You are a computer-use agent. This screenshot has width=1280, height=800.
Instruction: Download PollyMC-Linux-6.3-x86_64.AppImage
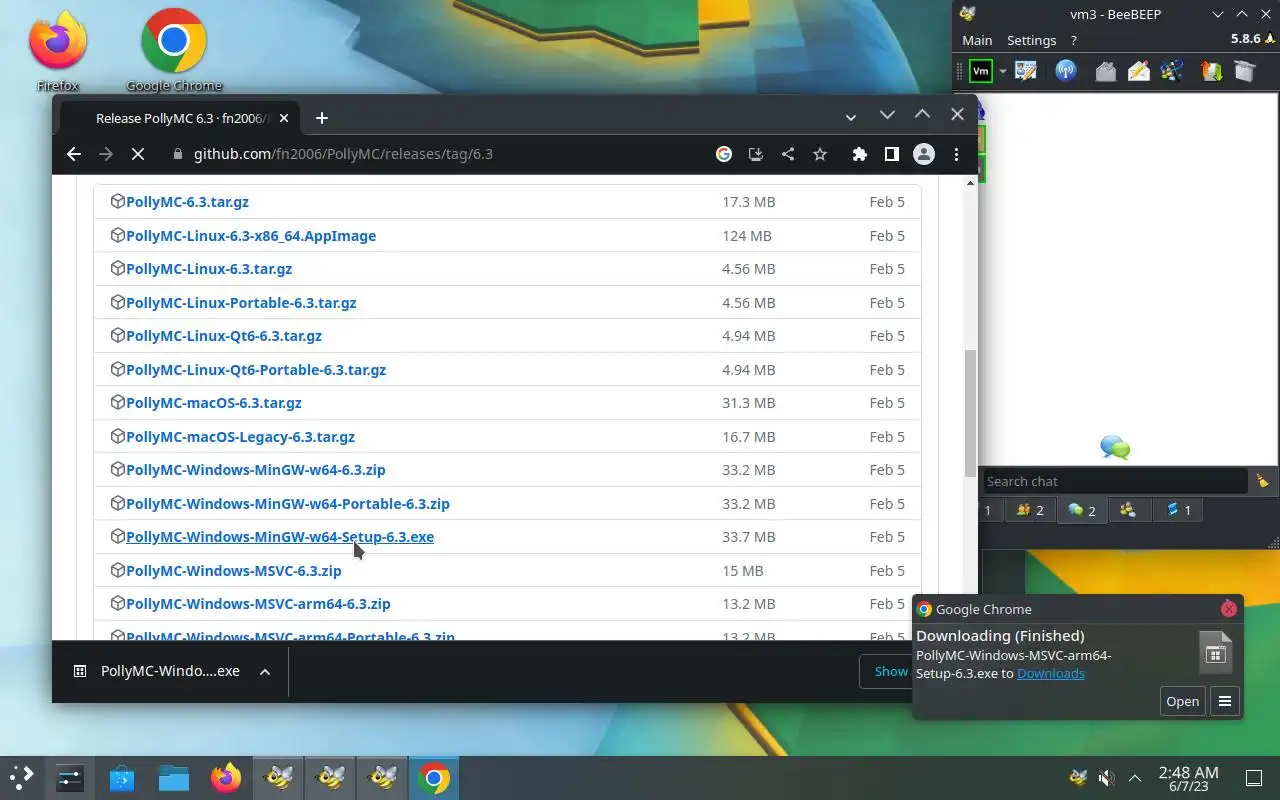click(251, 236)
